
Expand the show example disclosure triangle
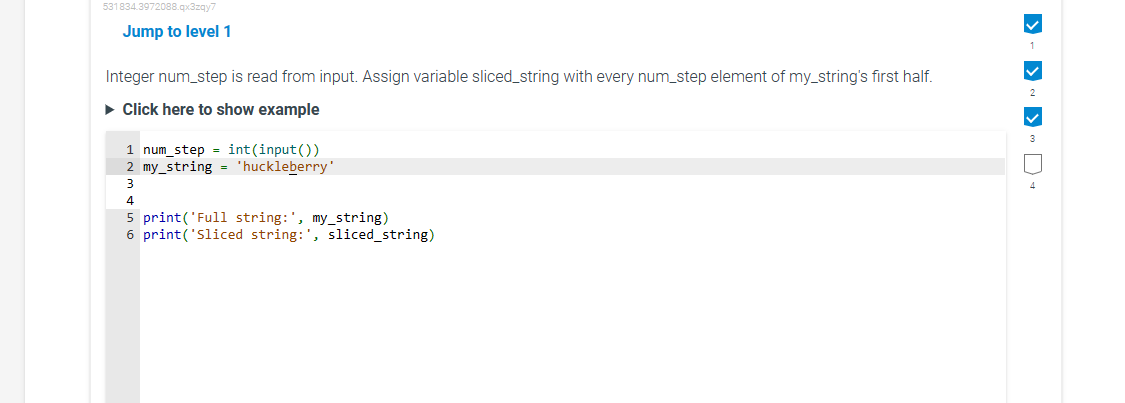pos(110,109)
